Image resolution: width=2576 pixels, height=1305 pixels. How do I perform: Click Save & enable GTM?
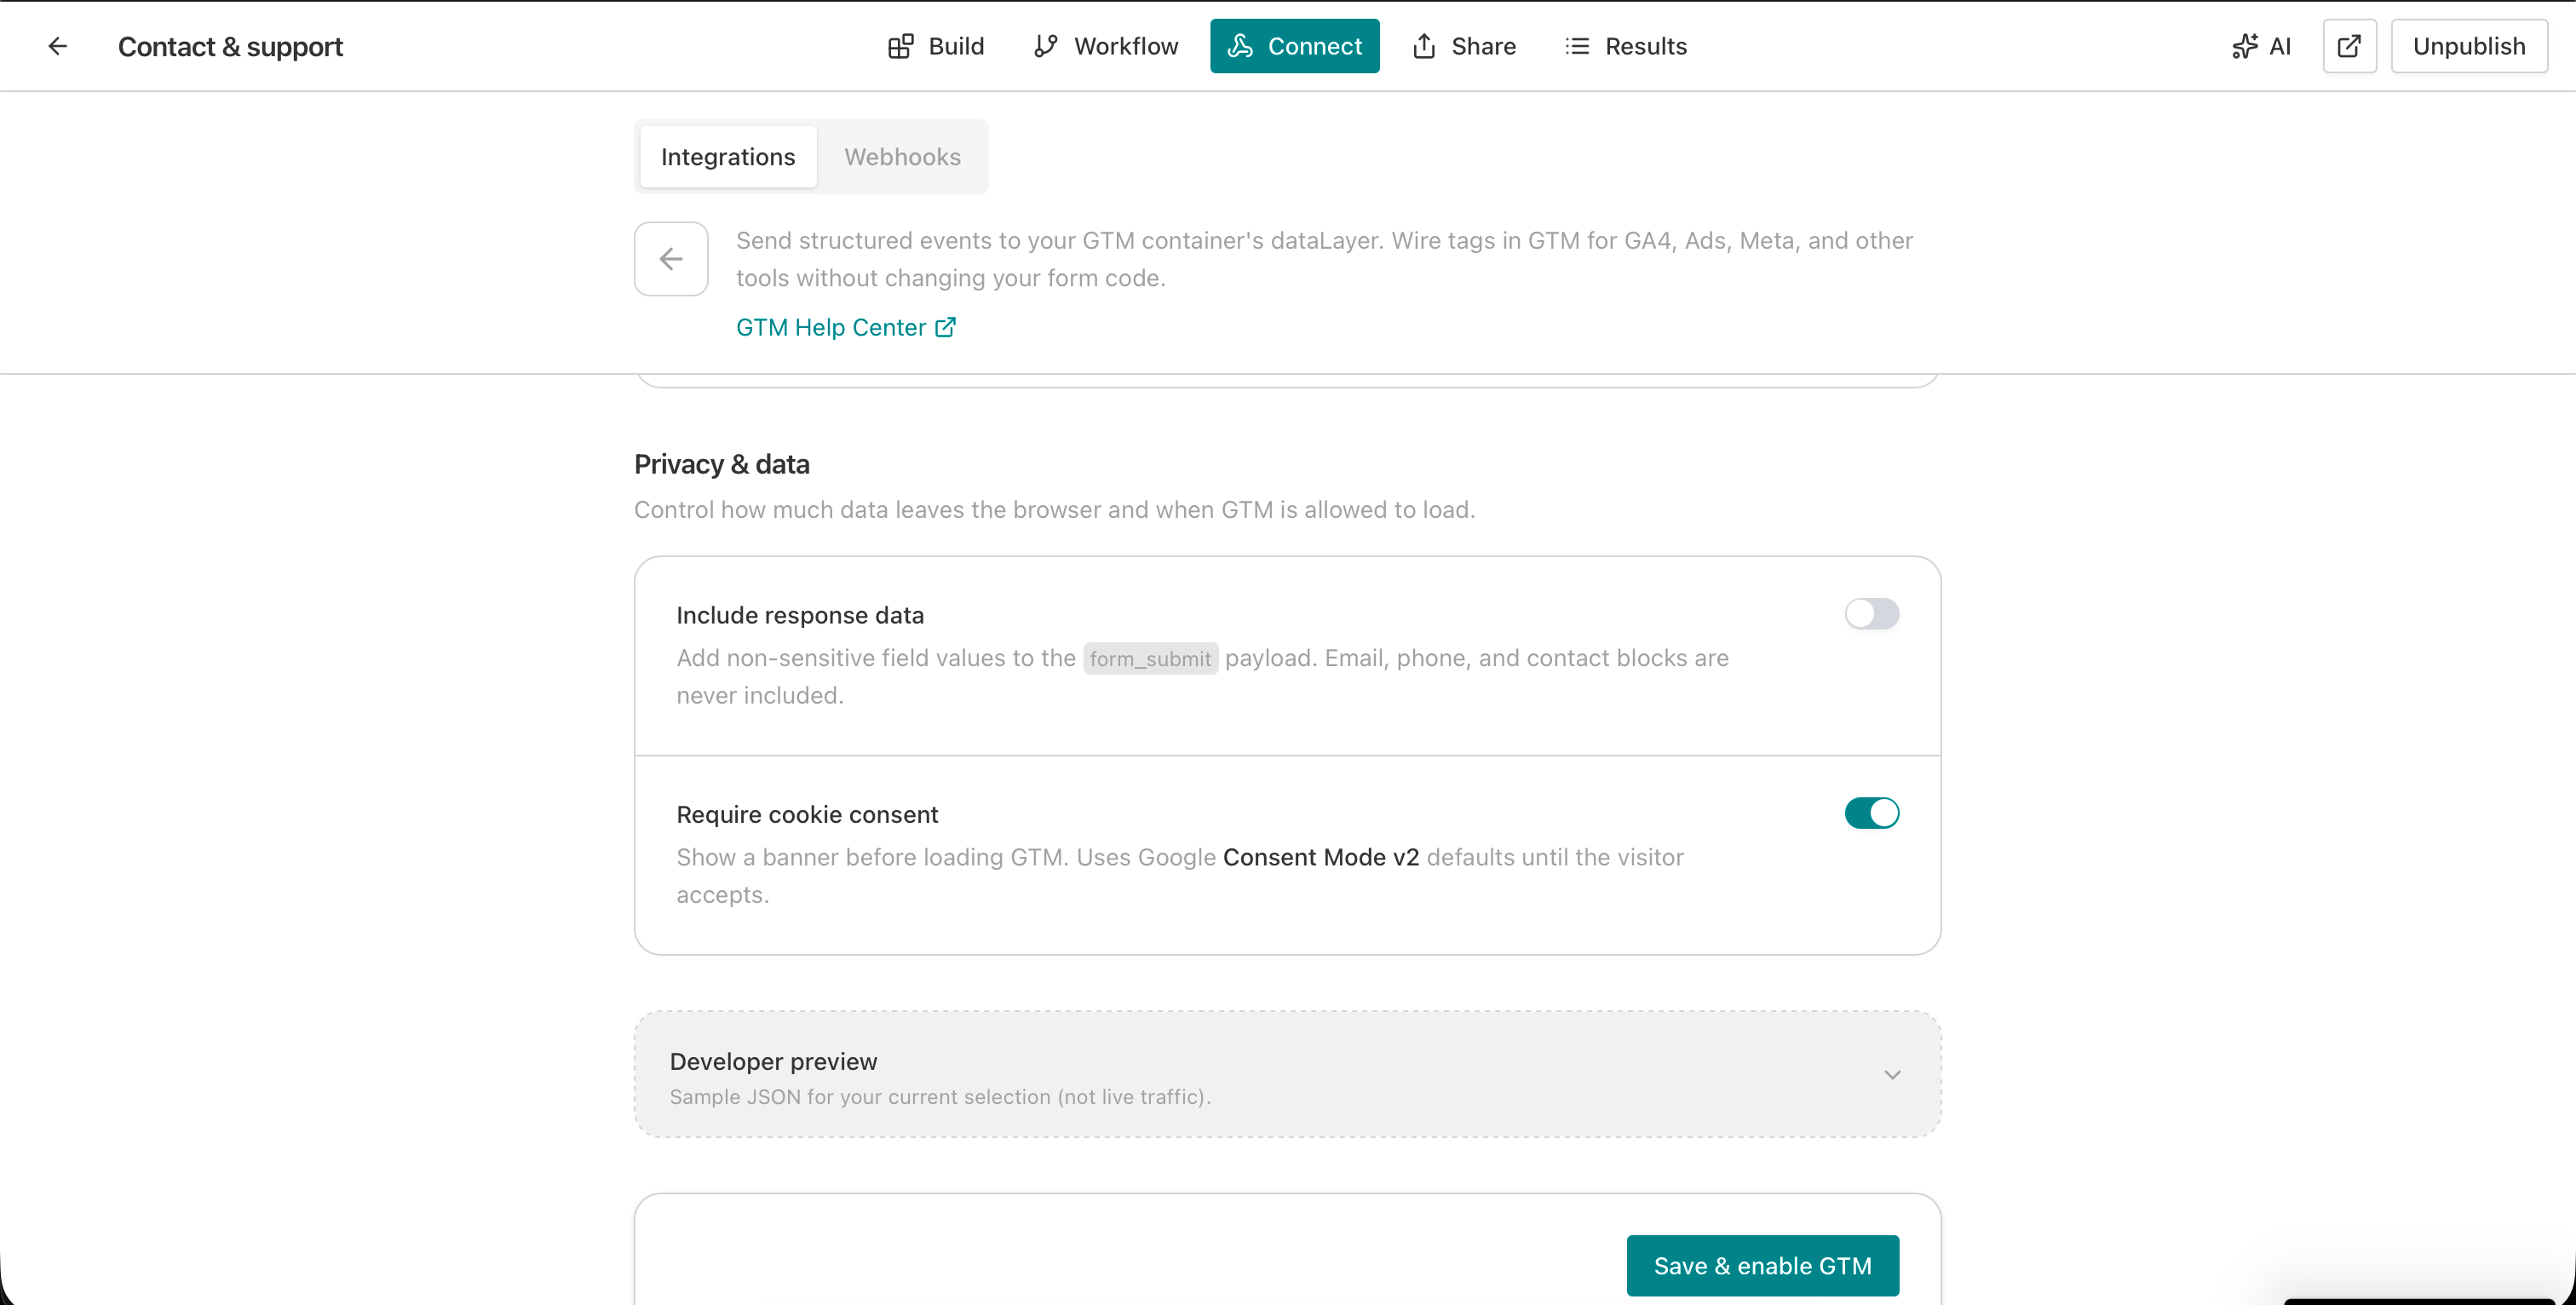point(1762,1265)
